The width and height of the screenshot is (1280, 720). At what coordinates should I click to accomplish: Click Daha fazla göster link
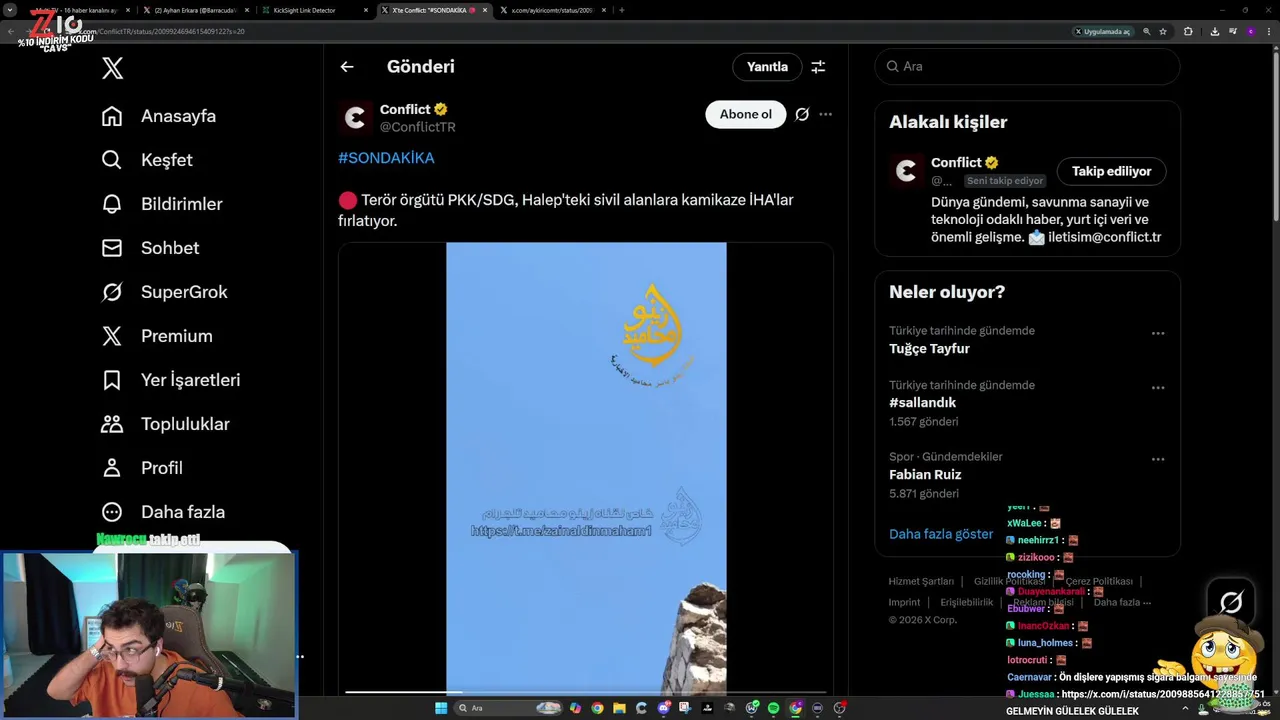(x=941, y=534)
